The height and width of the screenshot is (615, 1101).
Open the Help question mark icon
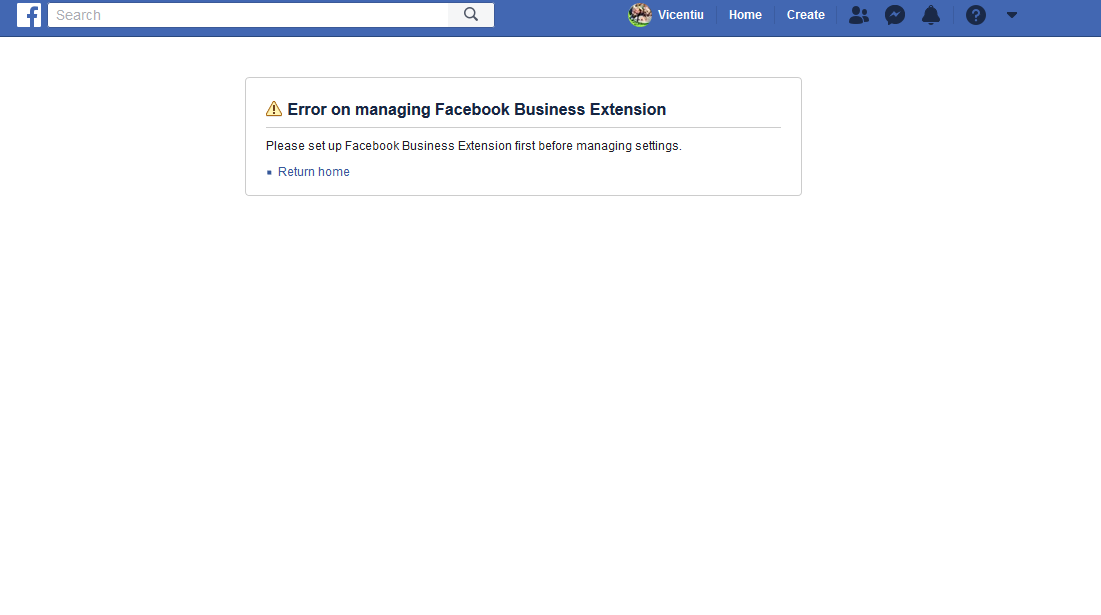pos(975,15)
